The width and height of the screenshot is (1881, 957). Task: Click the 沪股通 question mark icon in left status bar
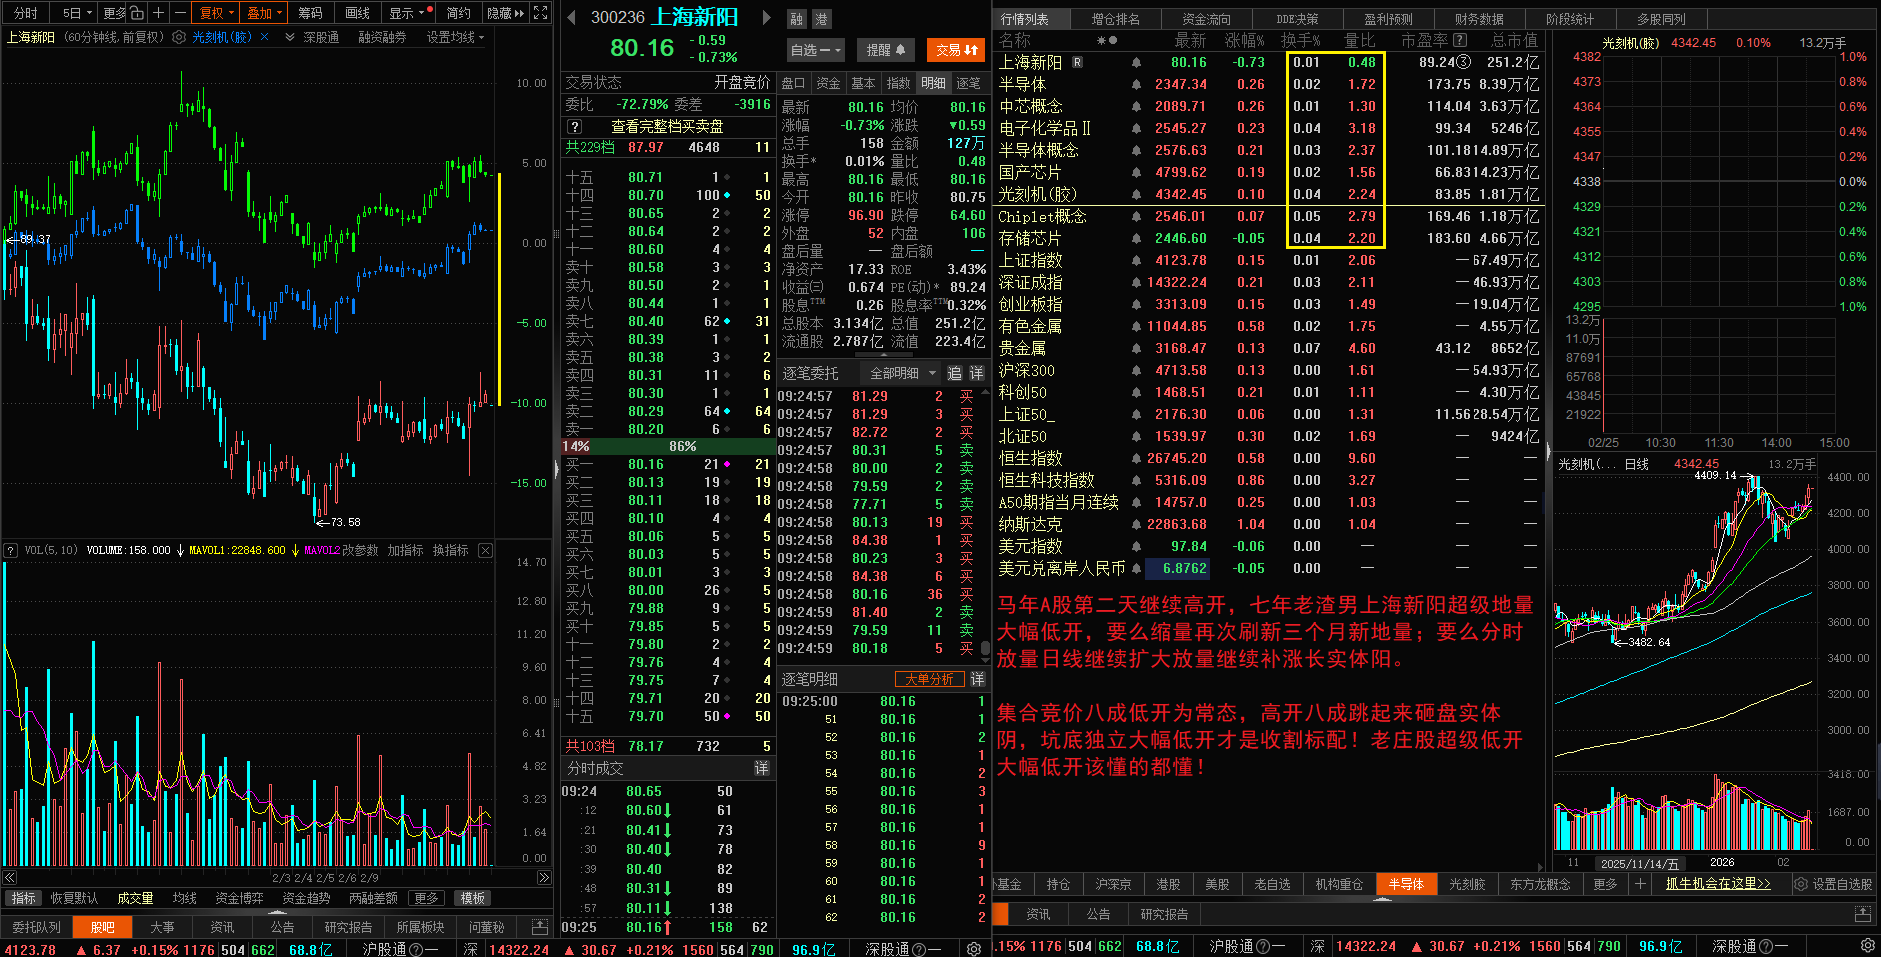pyautogui.click(x=416, y=949)
